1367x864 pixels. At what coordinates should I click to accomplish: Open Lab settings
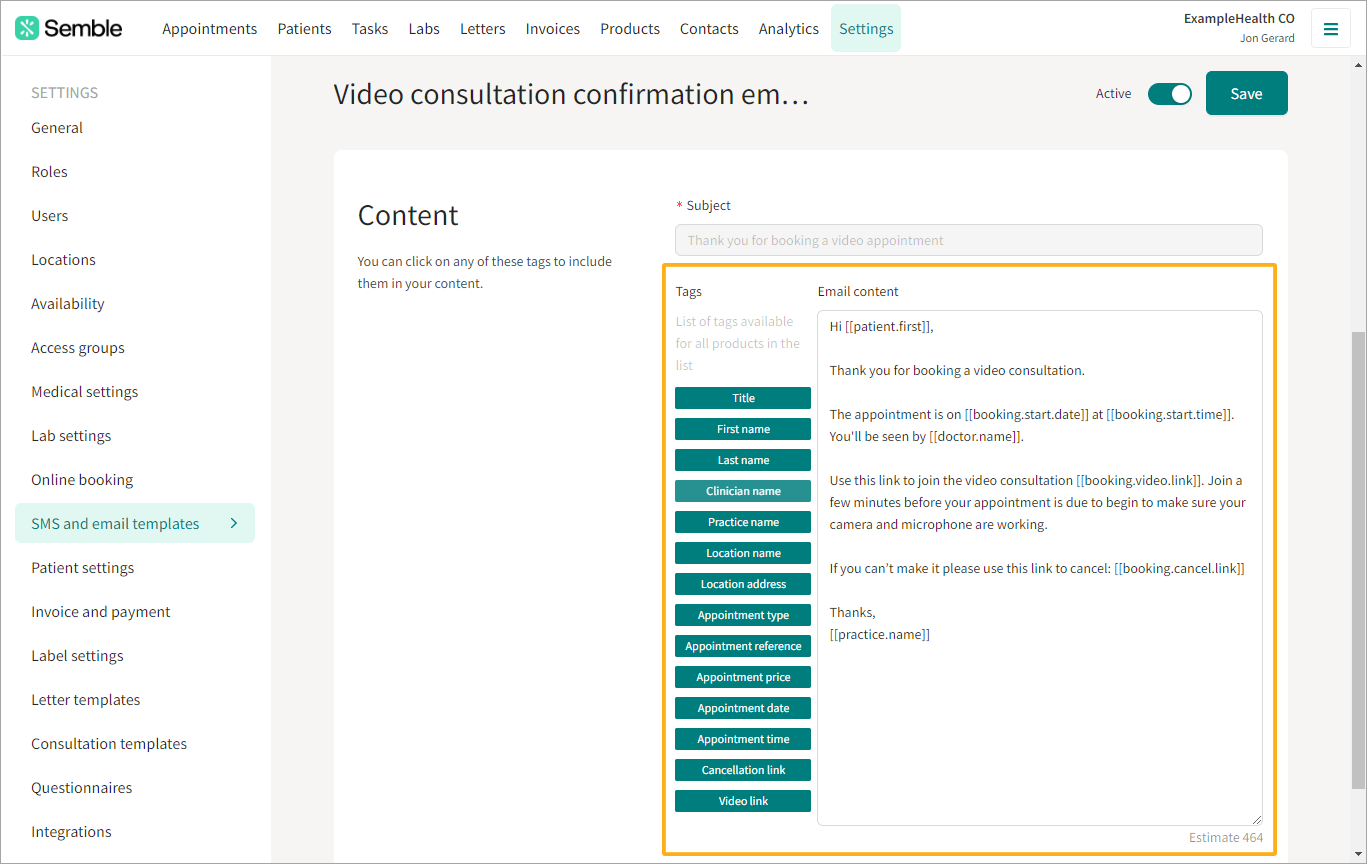coord(71,436)
